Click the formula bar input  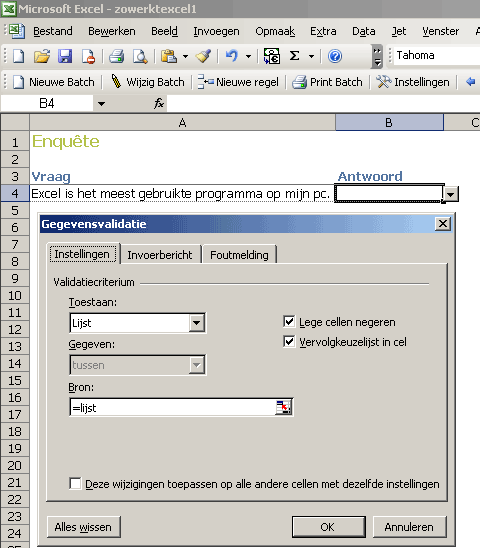(323, 104)
